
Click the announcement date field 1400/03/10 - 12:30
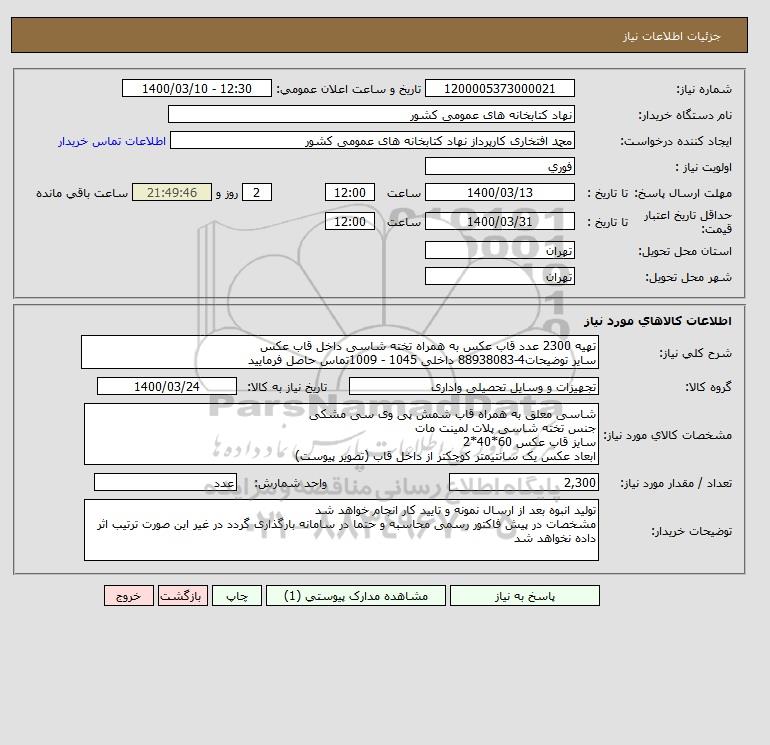click(196, 89)
